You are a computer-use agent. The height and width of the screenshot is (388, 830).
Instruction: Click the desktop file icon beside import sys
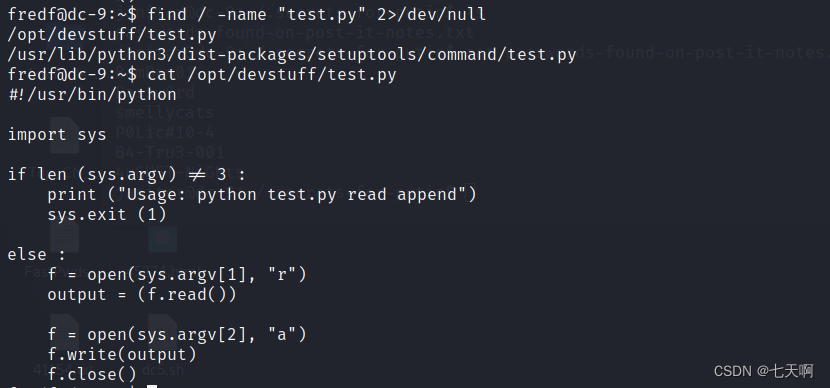pyautogui.click(x=65, y=135)
